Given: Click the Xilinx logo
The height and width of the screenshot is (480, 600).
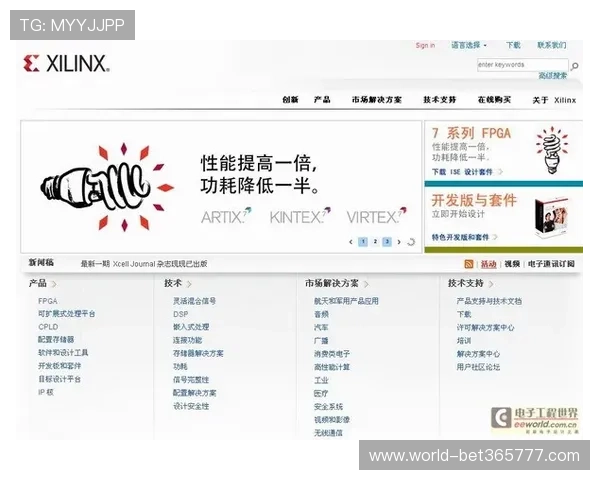Looking at the screenshot, I should tap(67, 63).
